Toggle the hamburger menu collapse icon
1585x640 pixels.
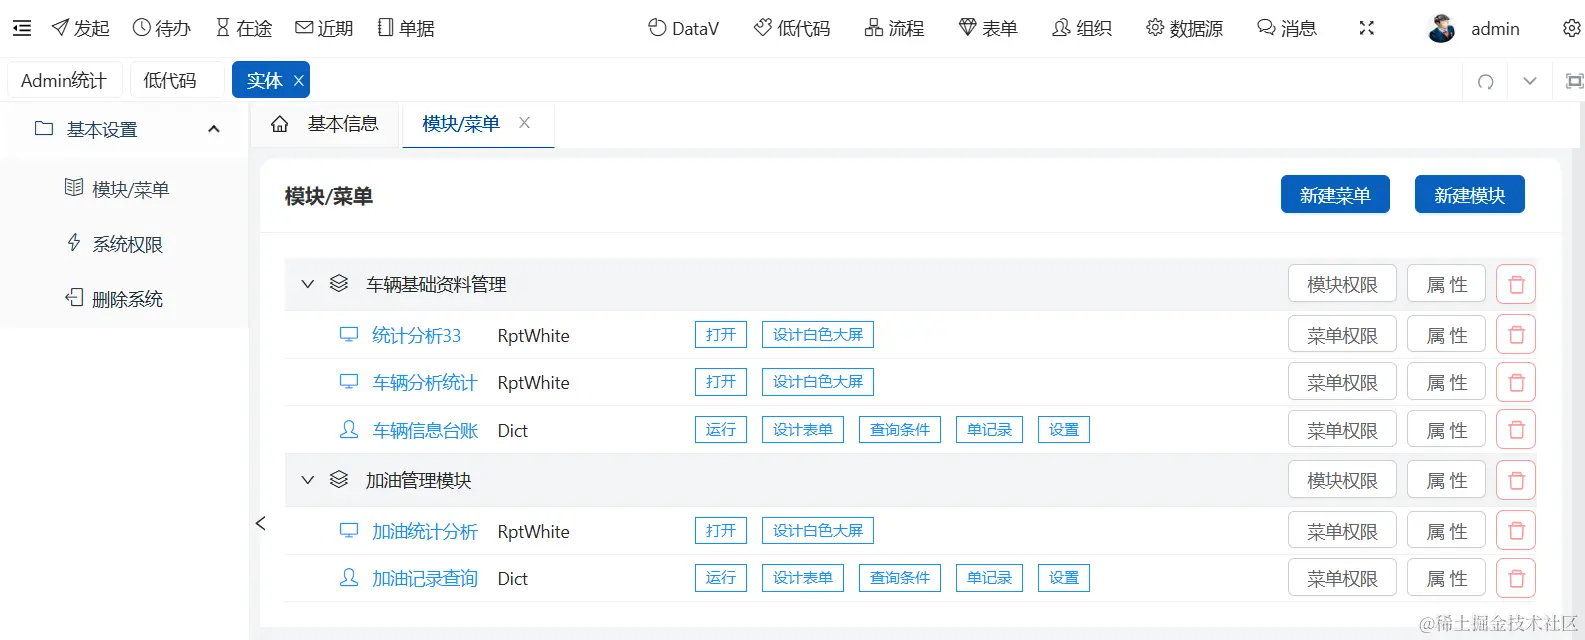click(22, 28)
